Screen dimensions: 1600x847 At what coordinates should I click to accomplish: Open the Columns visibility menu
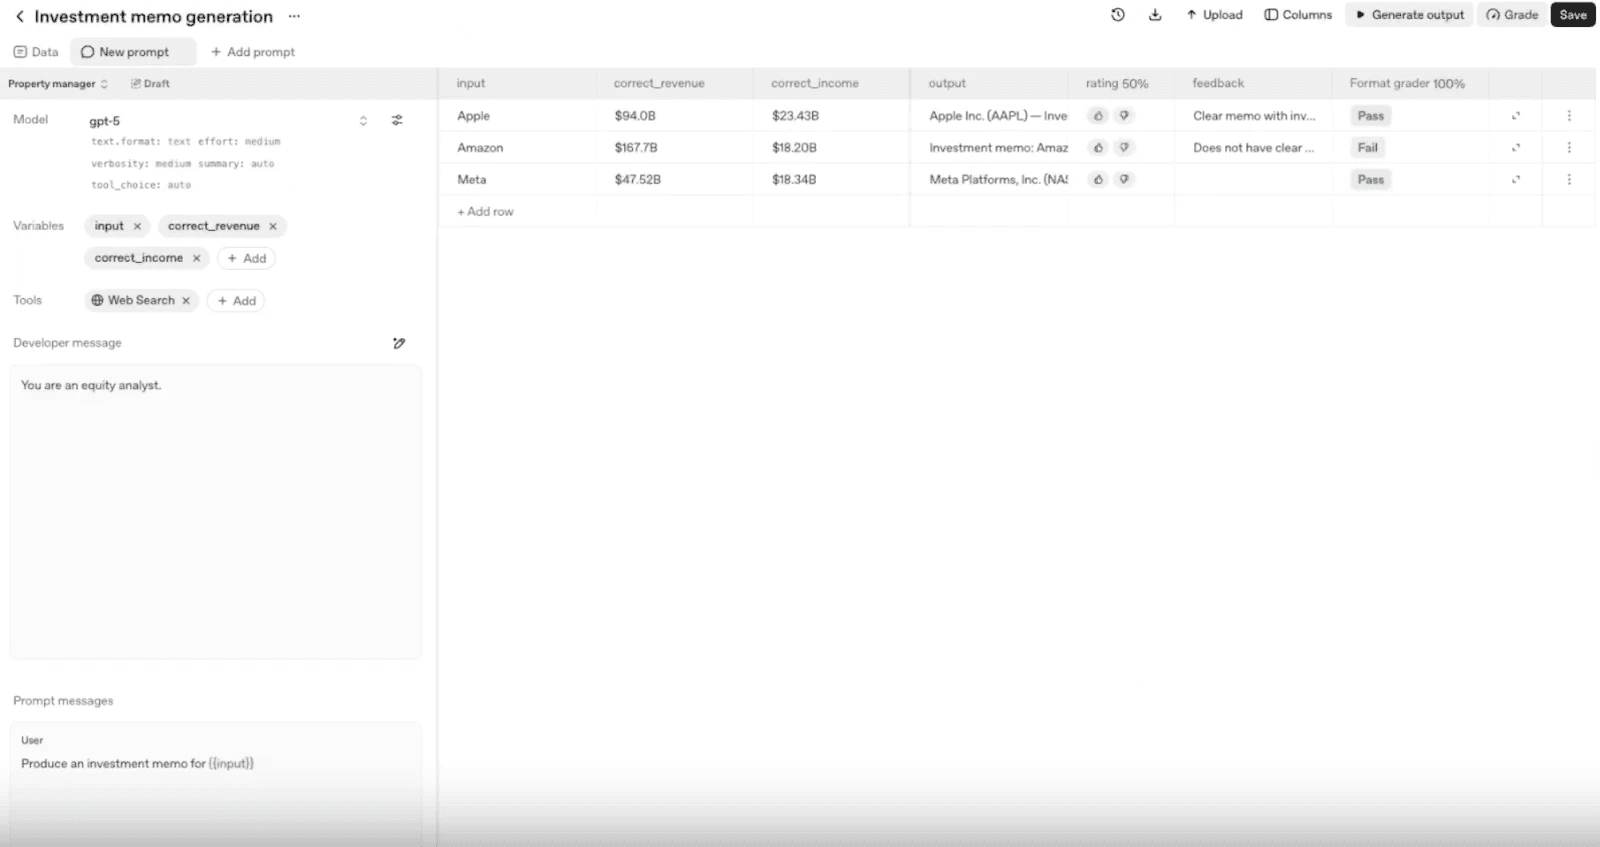pyautogui.click(x=1298, y=15)
